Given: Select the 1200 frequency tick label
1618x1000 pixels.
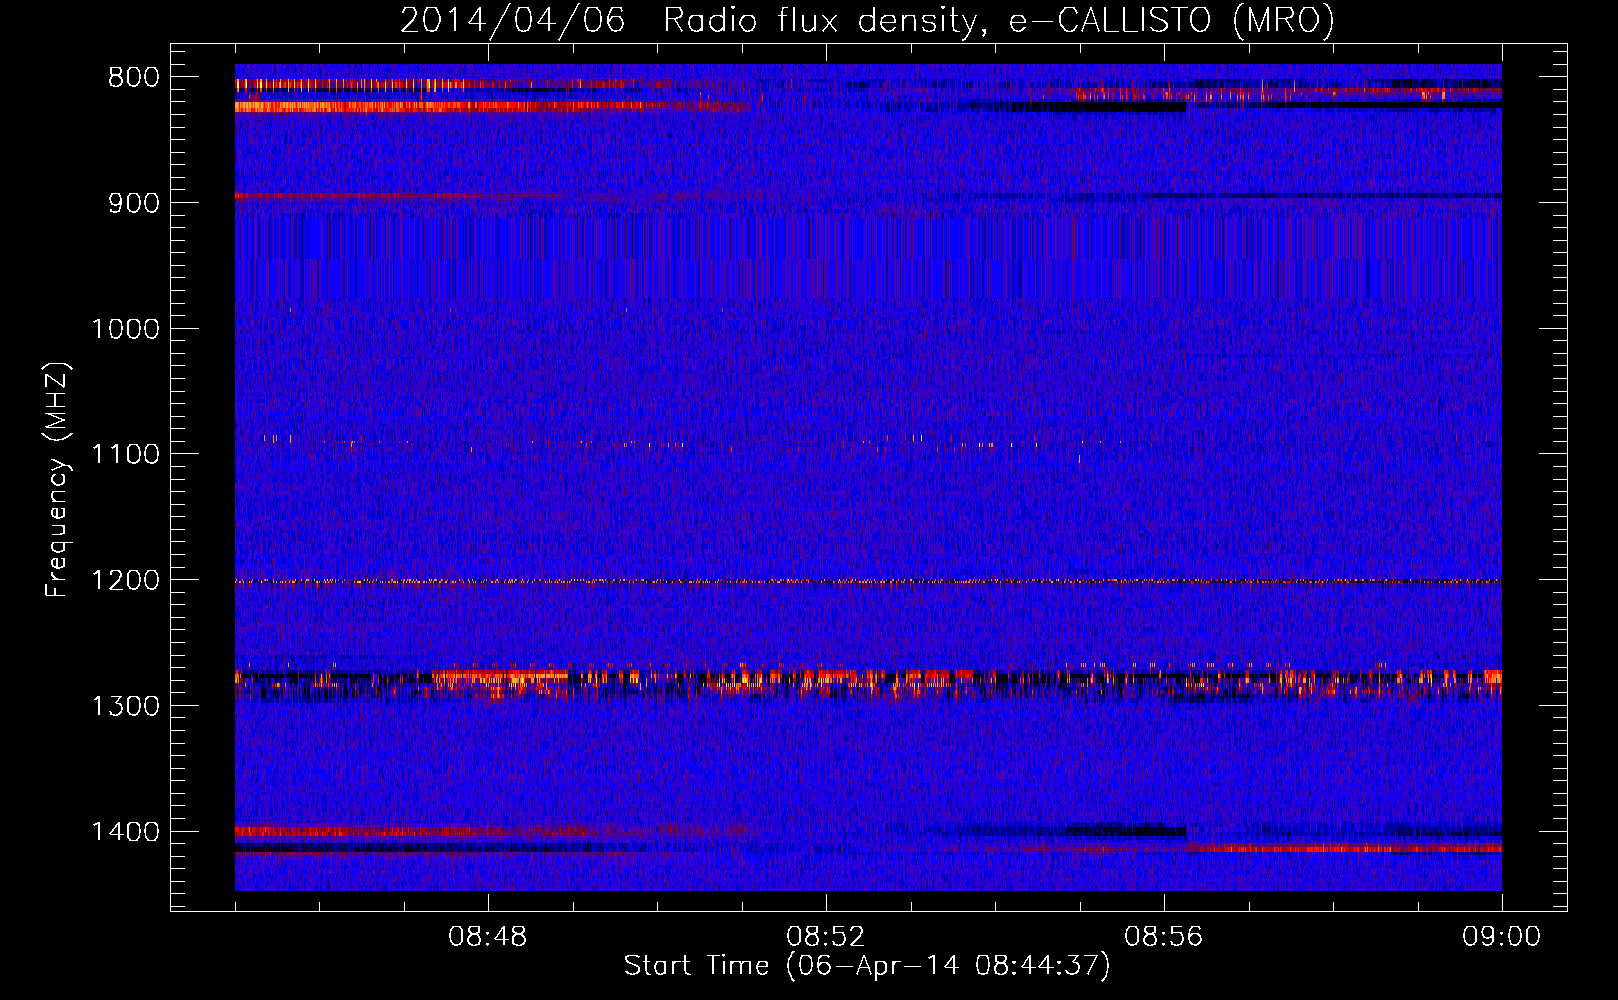Looking at the screenshot, I should pyautogui.click(x=125, y=581).
